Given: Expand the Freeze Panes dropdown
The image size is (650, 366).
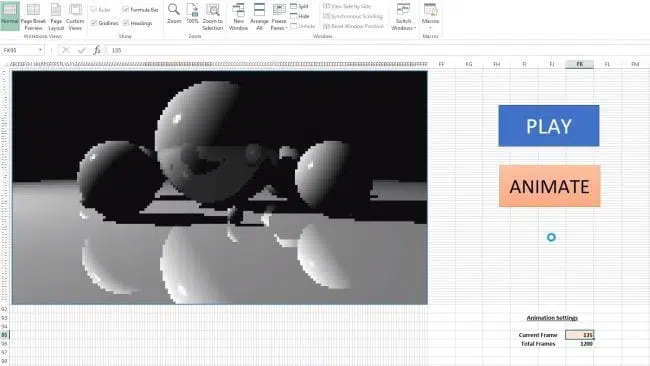Looking at the screenshot, I should coord(279,16).
